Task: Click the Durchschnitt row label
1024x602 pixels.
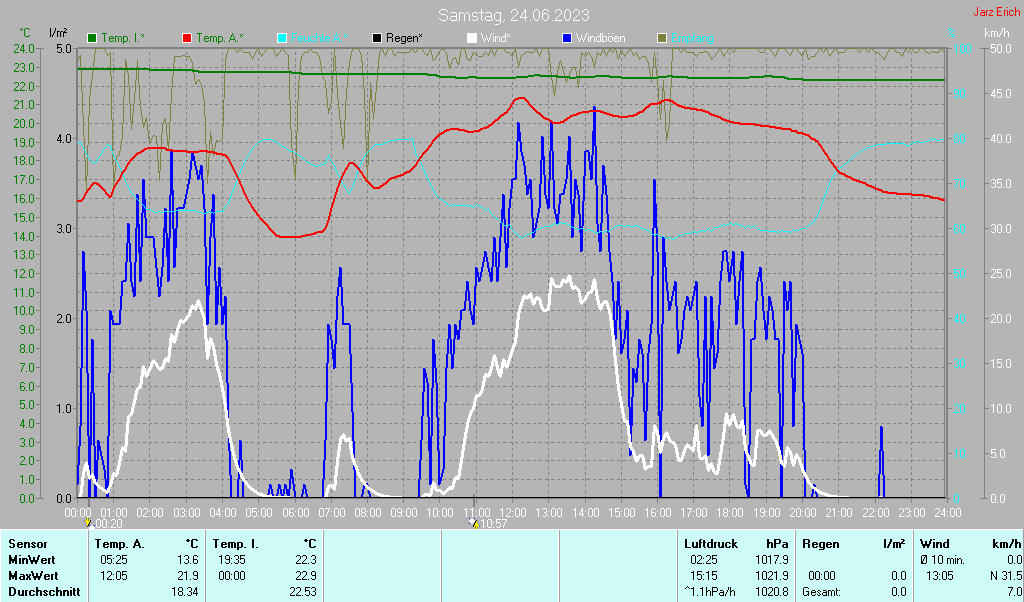Action: click(42, 592)
